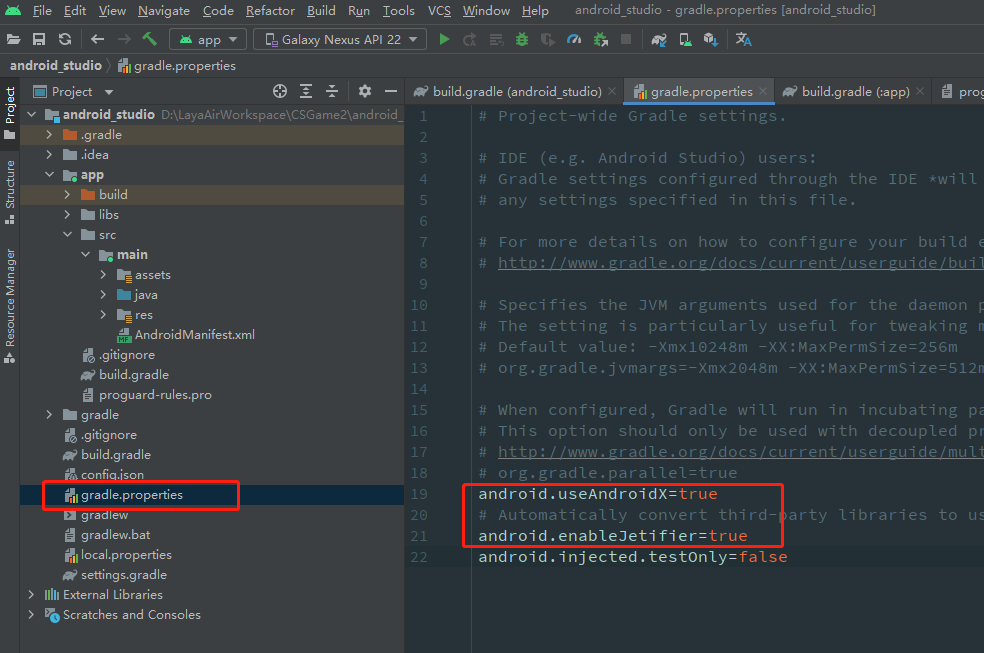Open the Structure tool window sidebar tab

point(10,192)
